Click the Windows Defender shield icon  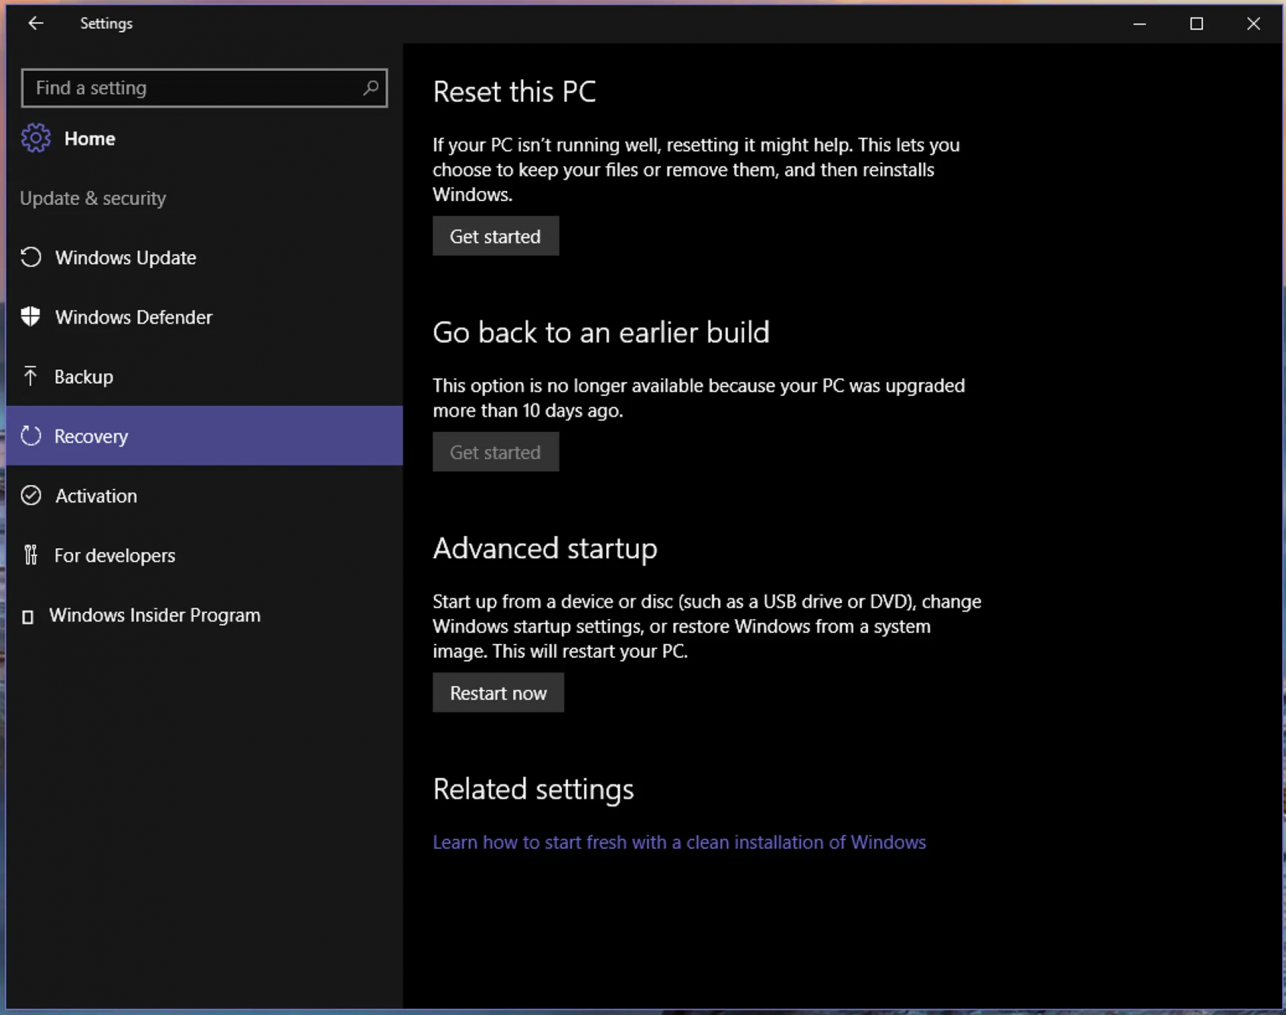(31, 317)
